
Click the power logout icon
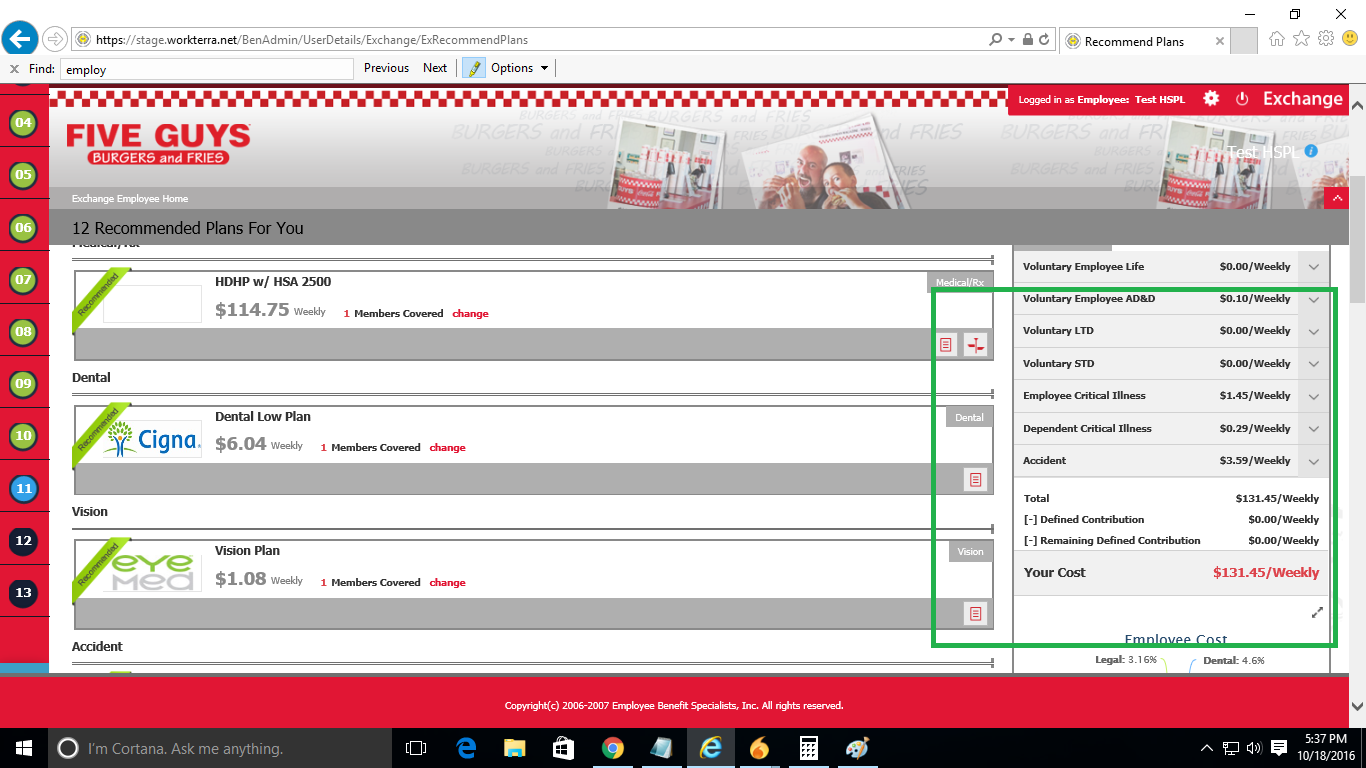pos(1242,98)
